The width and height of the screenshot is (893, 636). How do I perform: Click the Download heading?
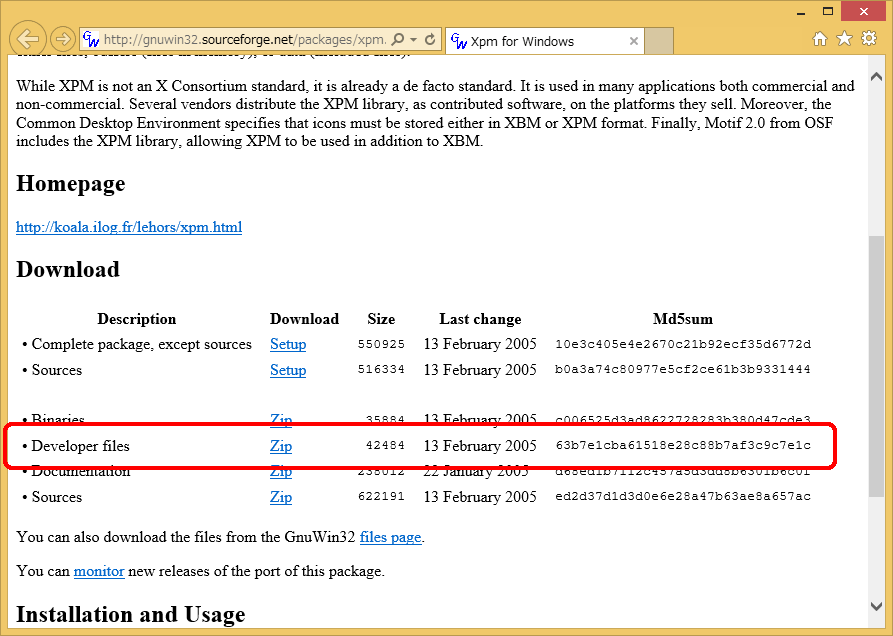pyautogui.click(x=68, y=269)
